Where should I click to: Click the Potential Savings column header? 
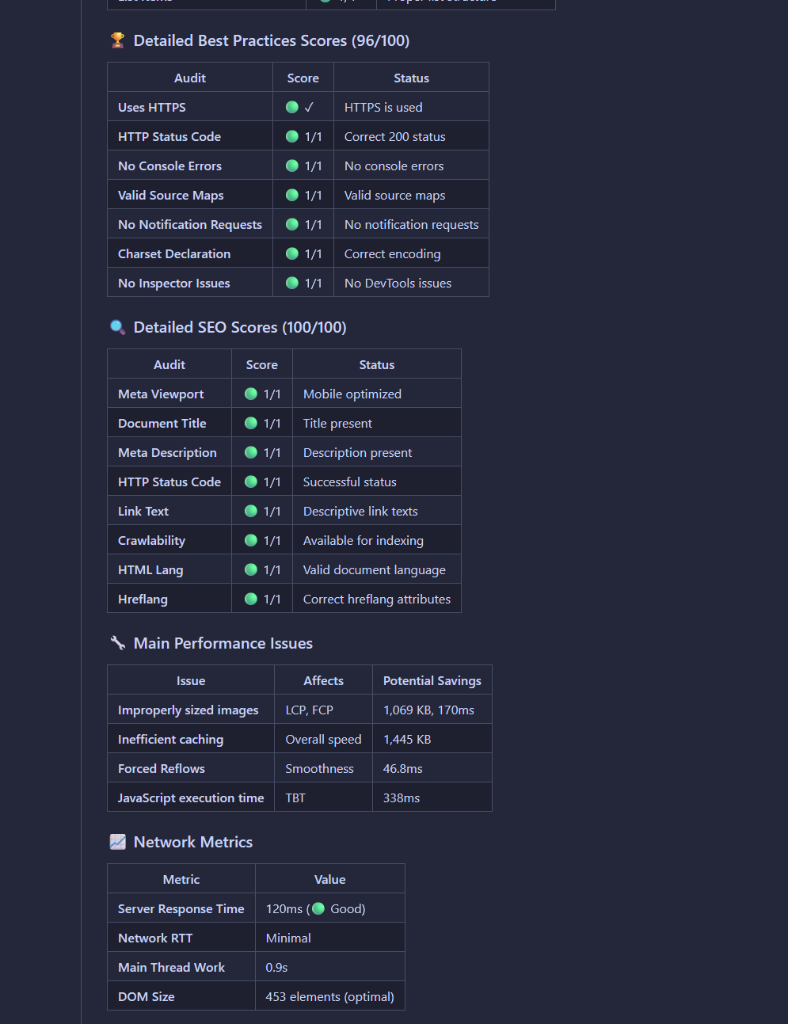(x=432, y=681)
